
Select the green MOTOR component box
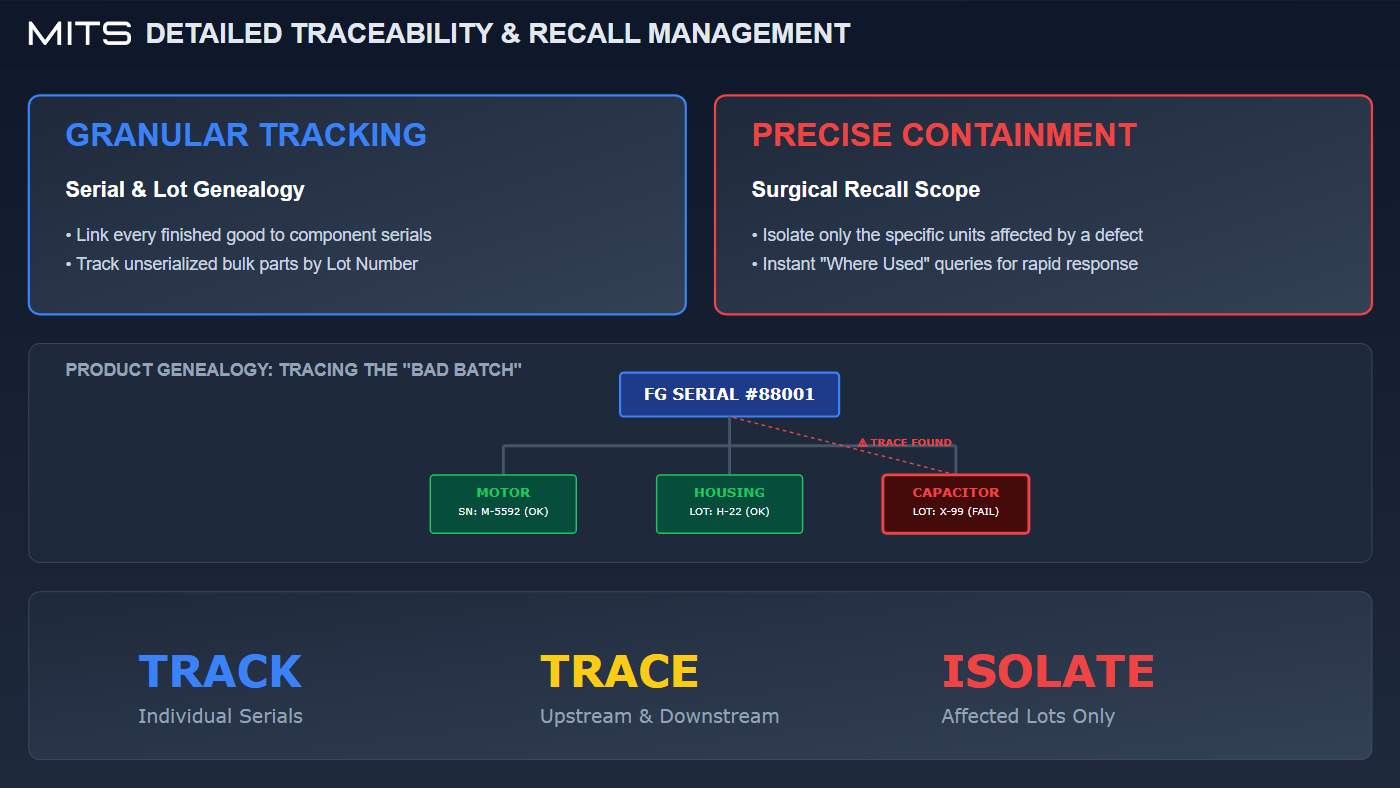(503, 504)
